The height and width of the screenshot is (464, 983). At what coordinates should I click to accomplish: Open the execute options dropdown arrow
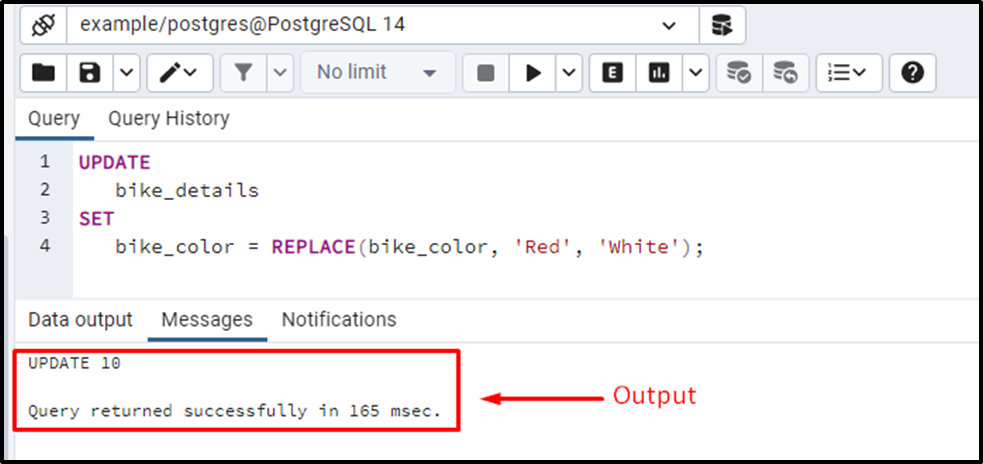pyautogui.click(x=569, y=73)
